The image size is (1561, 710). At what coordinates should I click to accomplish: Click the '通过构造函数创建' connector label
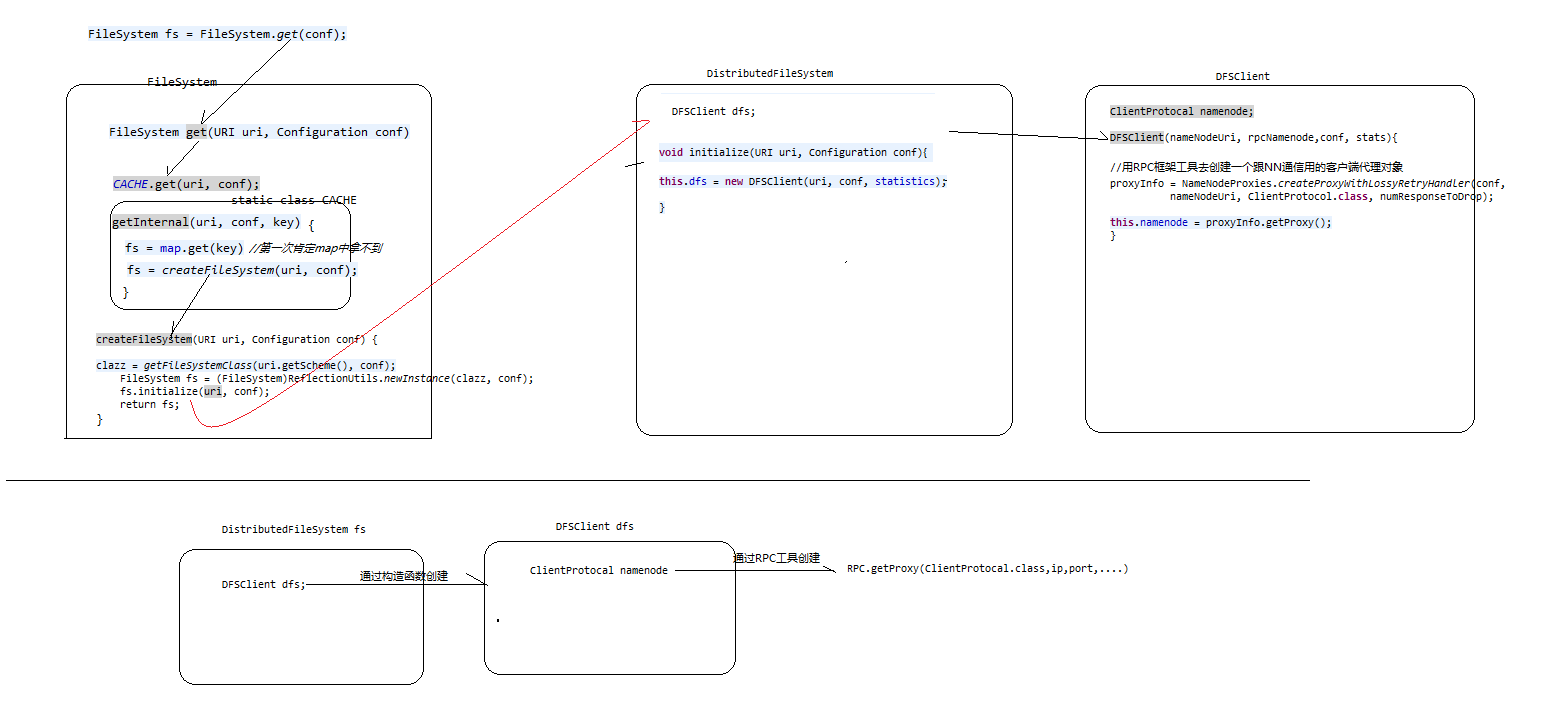click(x=404, y=577)
